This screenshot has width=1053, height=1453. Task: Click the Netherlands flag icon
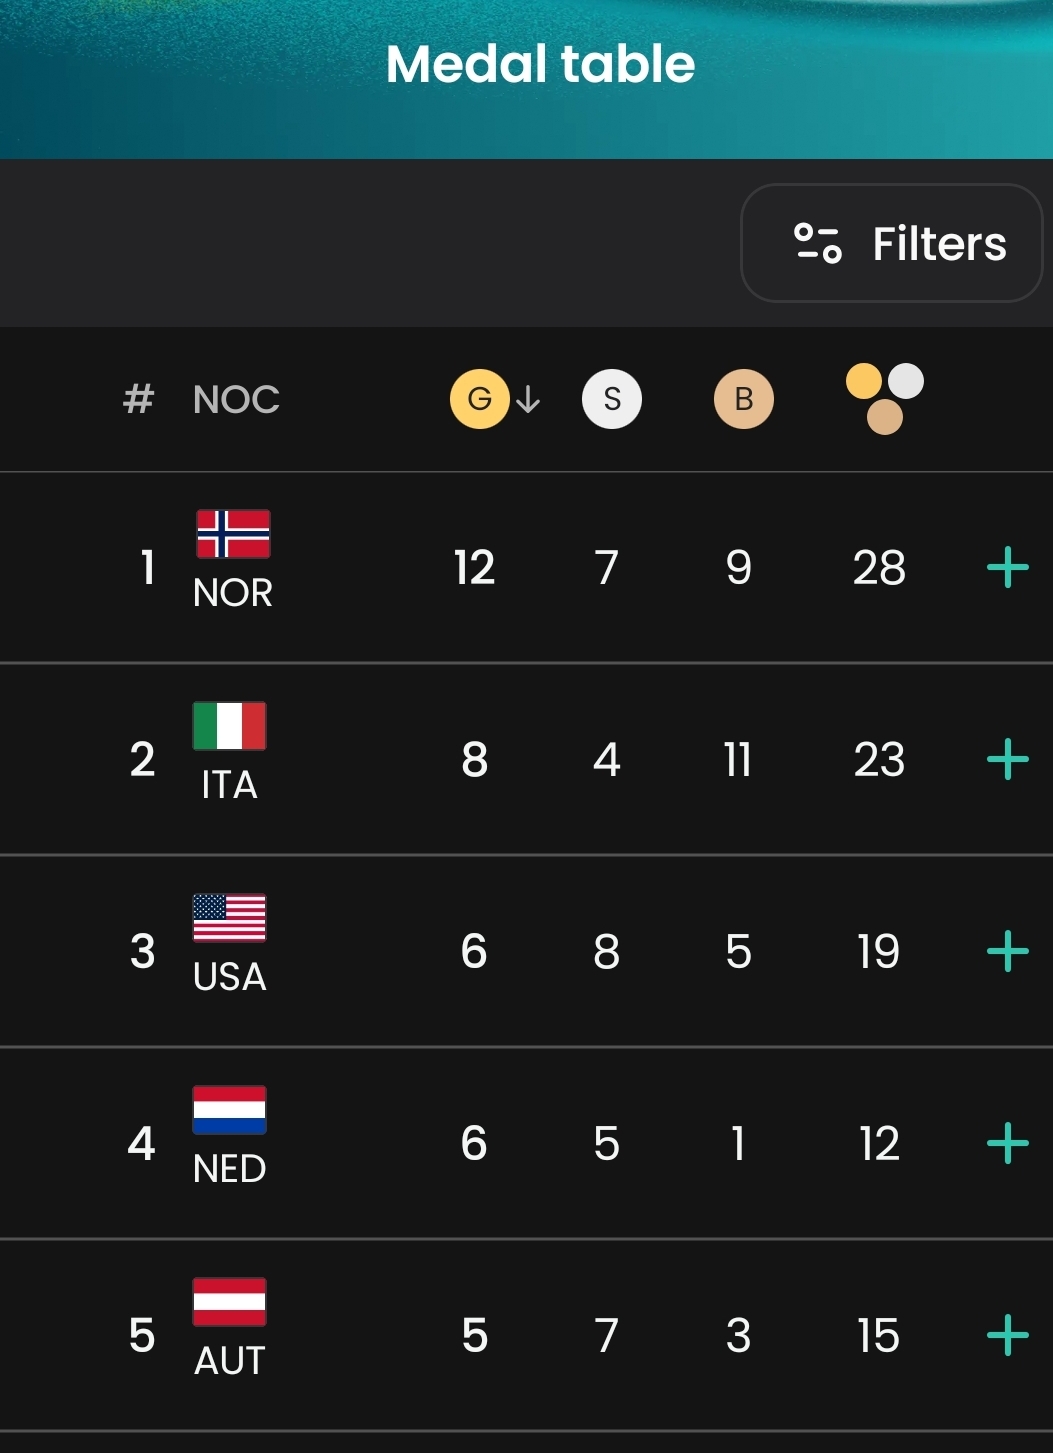pyautogui.click(x=230, y=1110)
